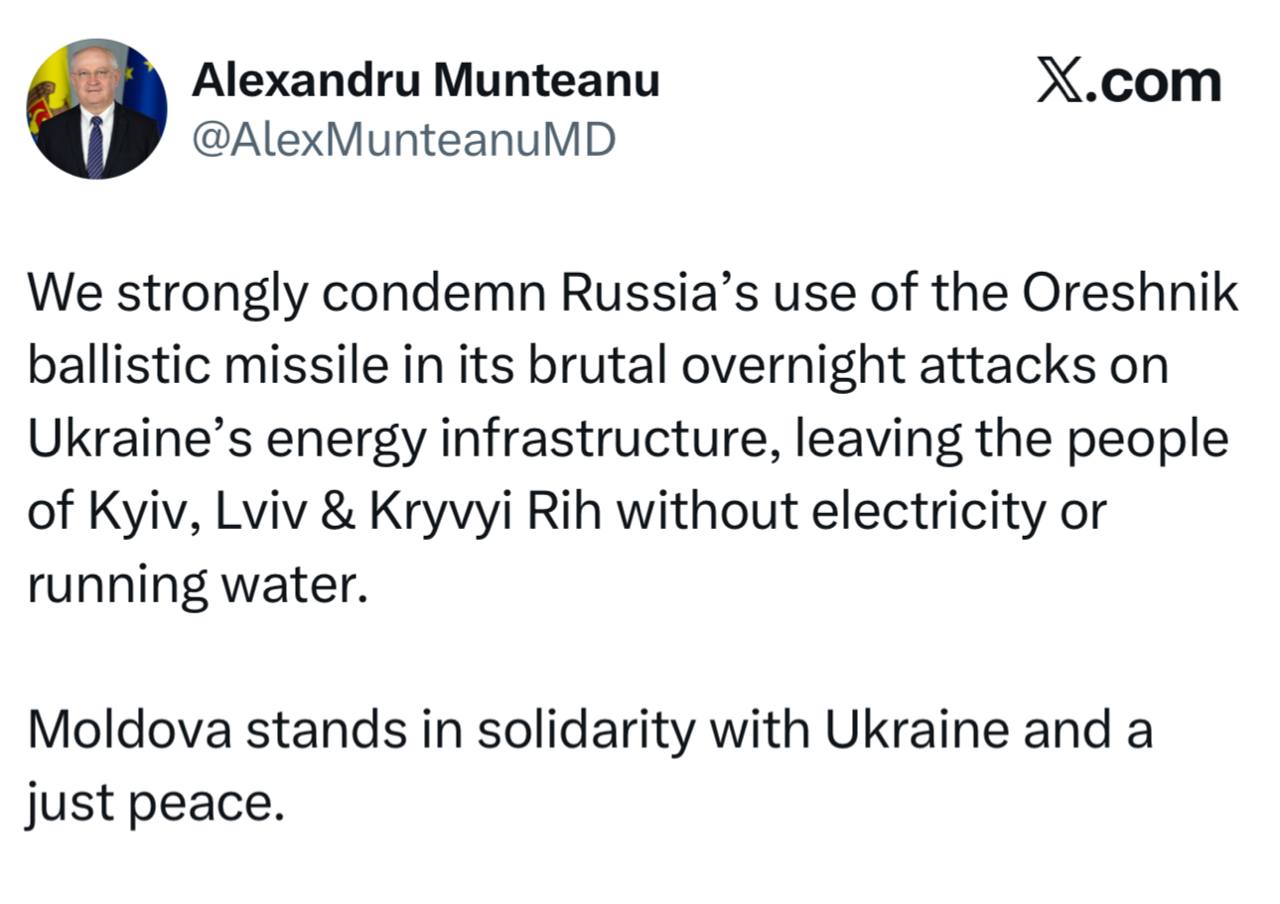Viewport: 1280px width, 904px height.
Task: Click the @AlexMunteanuMD handle
Action: click(x=403, y=141)
